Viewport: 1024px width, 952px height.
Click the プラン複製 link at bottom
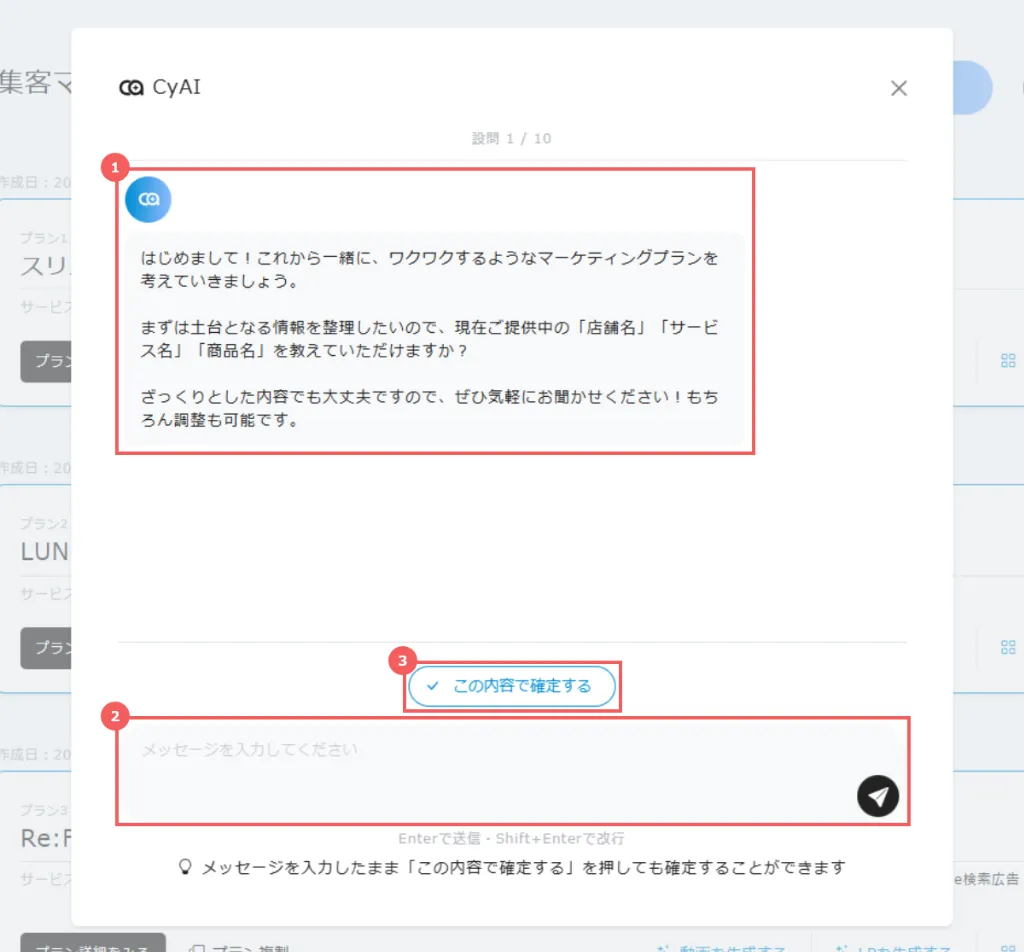(x=240, y=945)
